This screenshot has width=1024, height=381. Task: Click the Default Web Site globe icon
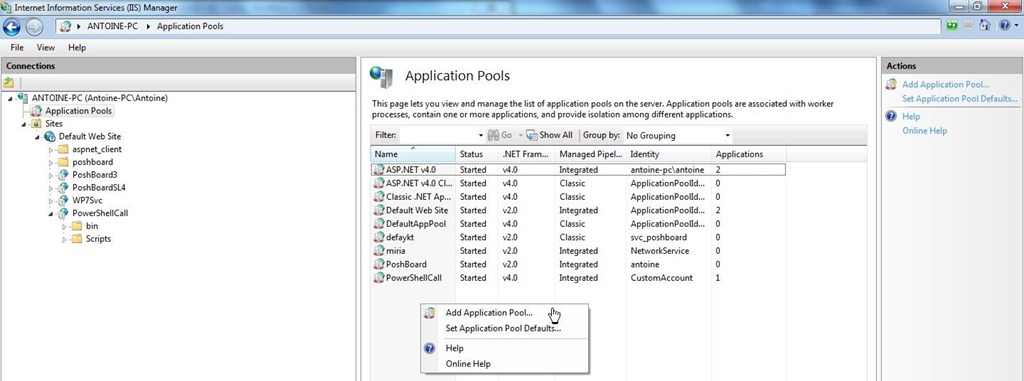[50, 137]
